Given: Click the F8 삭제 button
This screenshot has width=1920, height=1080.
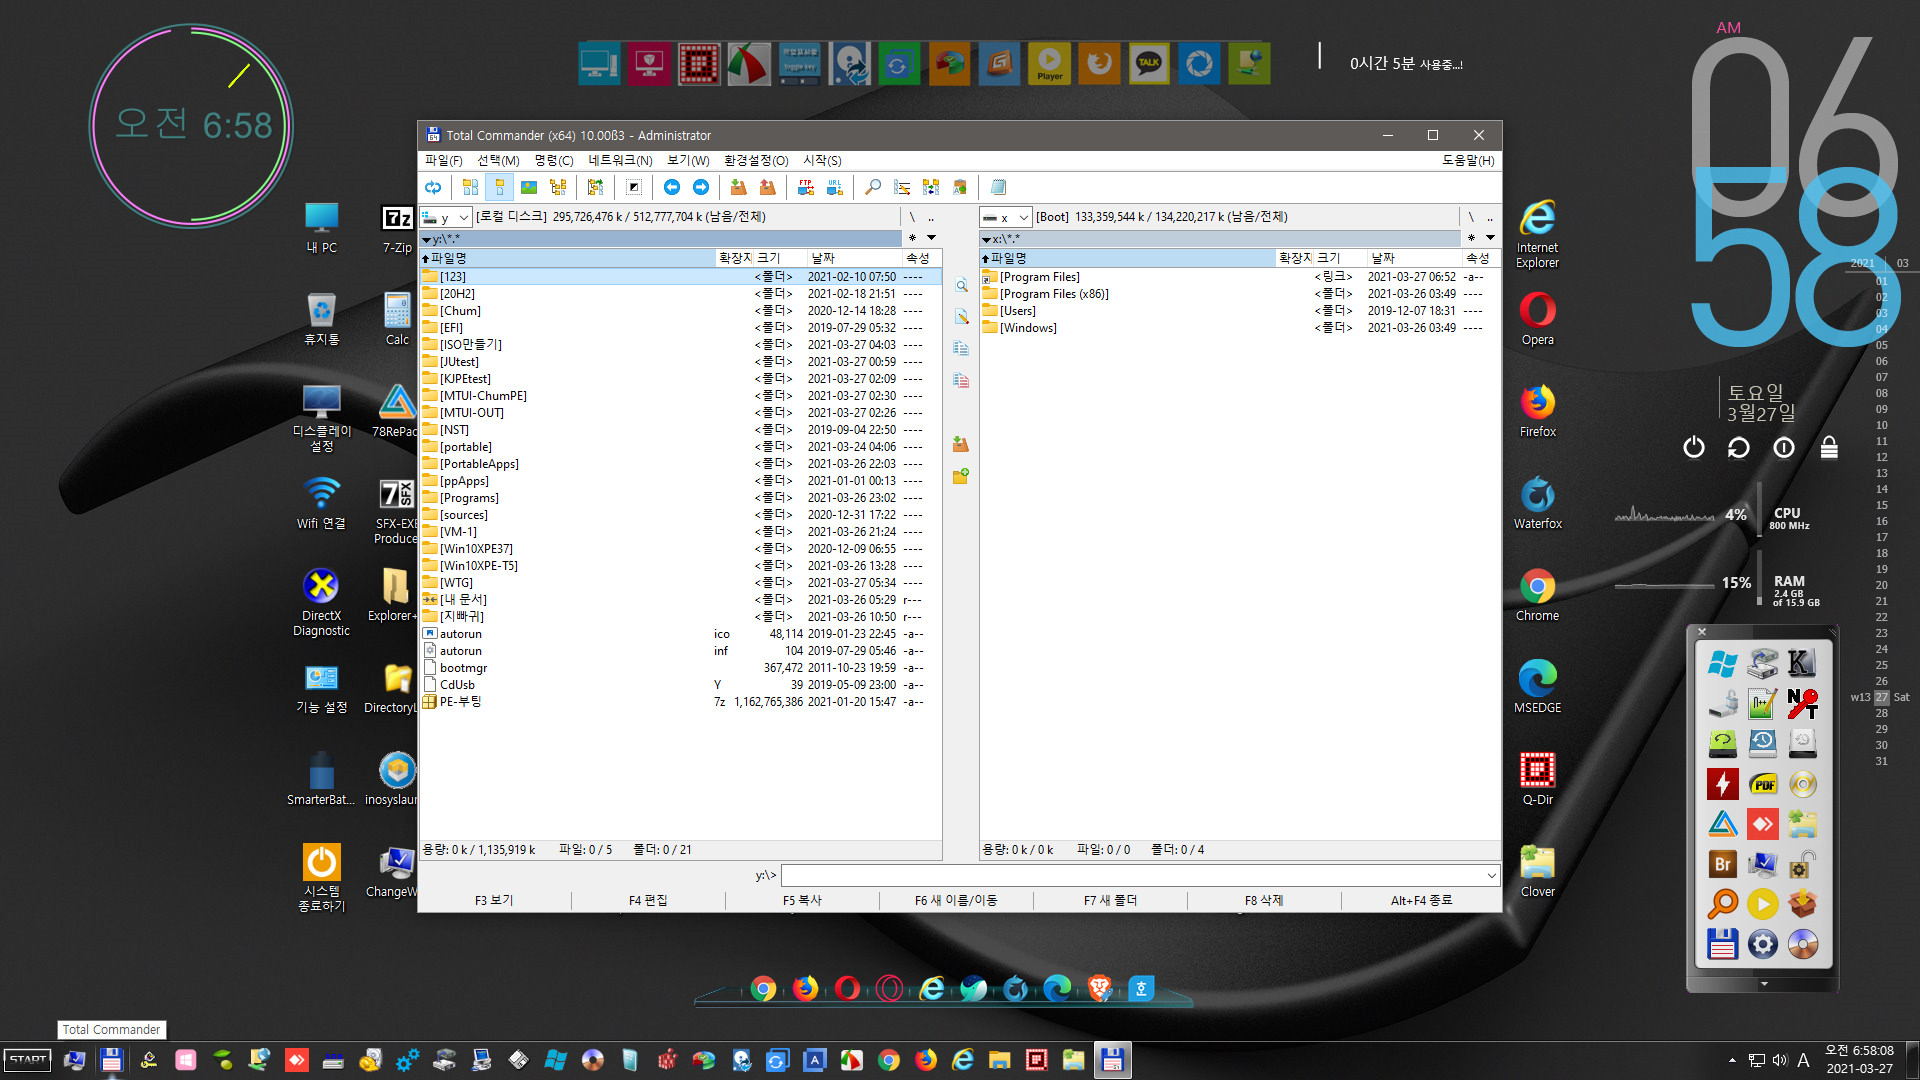Looking at the screenshot, I should (1264, 900).
